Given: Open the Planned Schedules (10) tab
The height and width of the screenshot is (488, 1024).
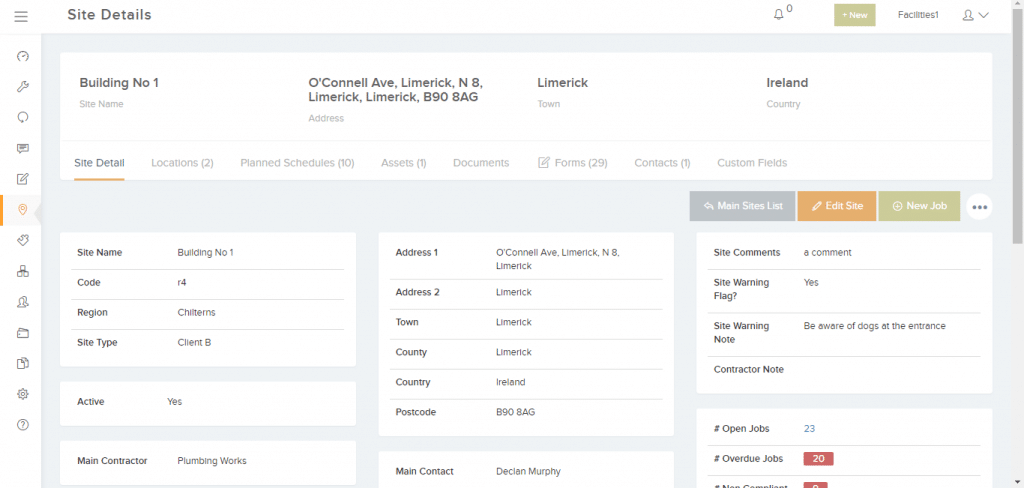Looking at the screenshot, I should click(x=297, y=163).
